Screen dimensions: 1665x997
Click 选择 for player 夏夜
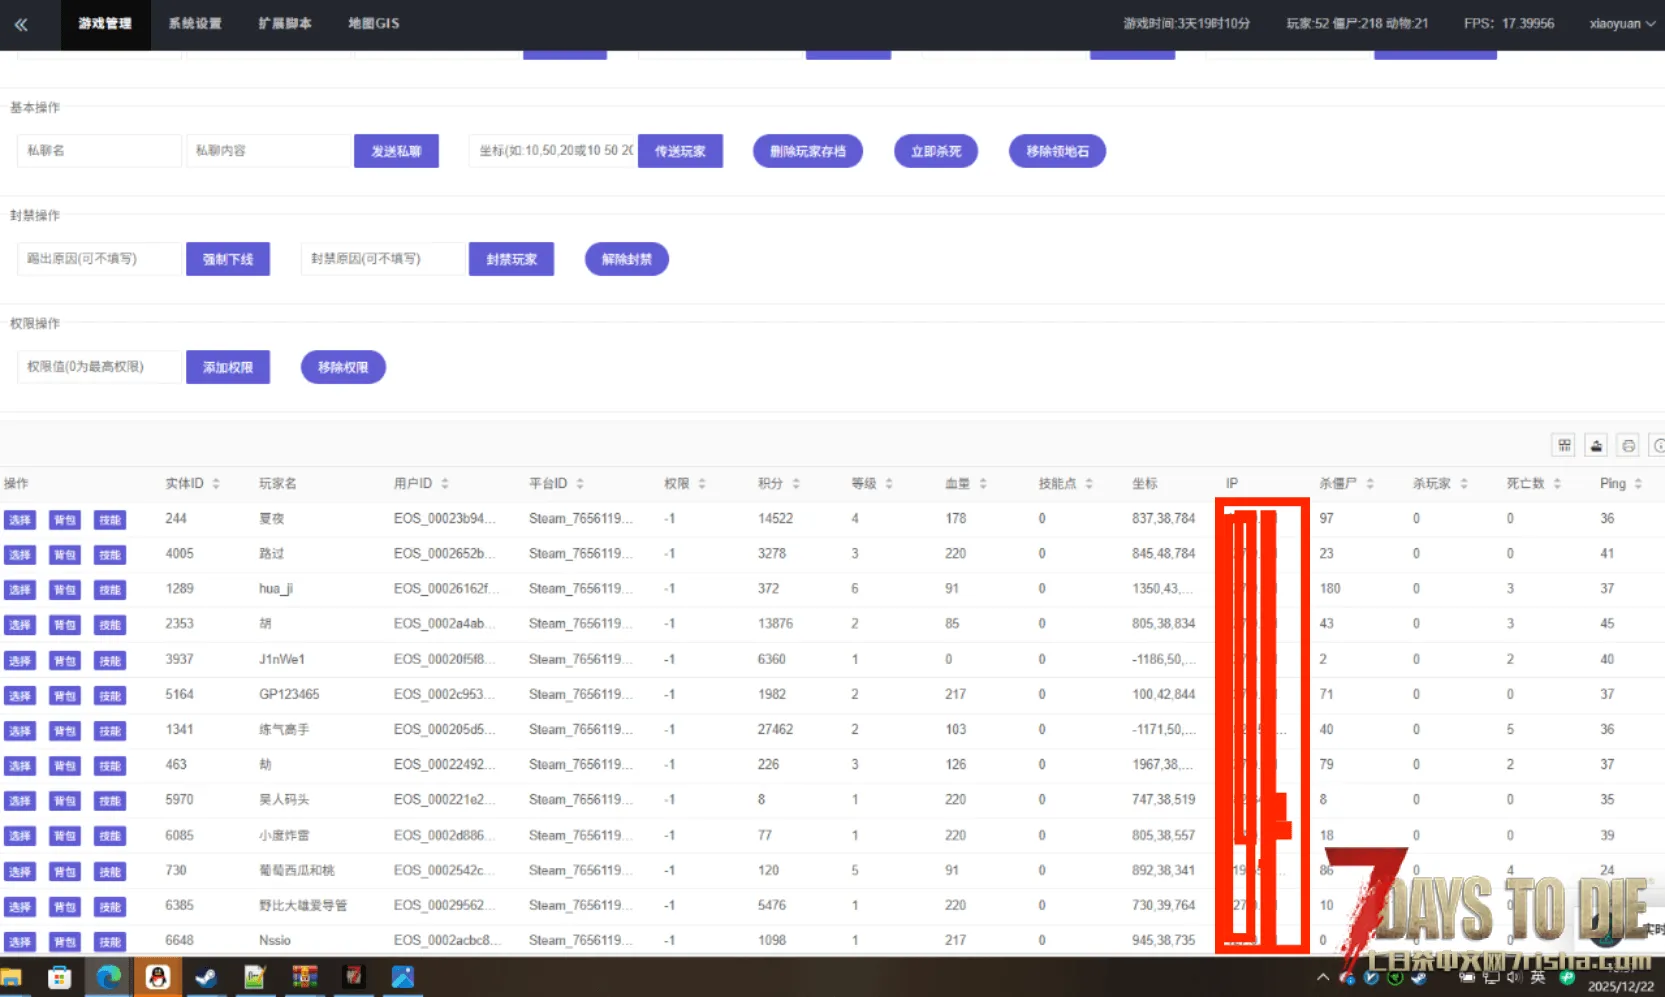pyautogui.click(x=20, y=520)
